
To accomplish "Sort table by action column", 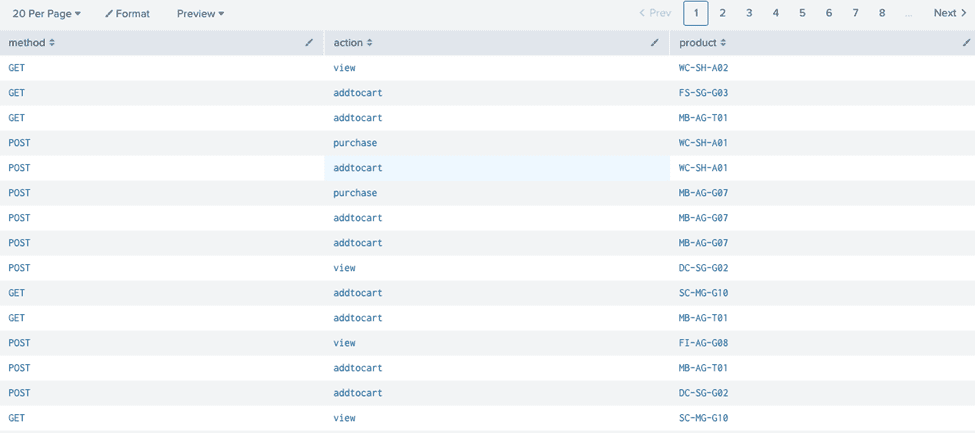I will pyautogui.click(x=353, y=43).
